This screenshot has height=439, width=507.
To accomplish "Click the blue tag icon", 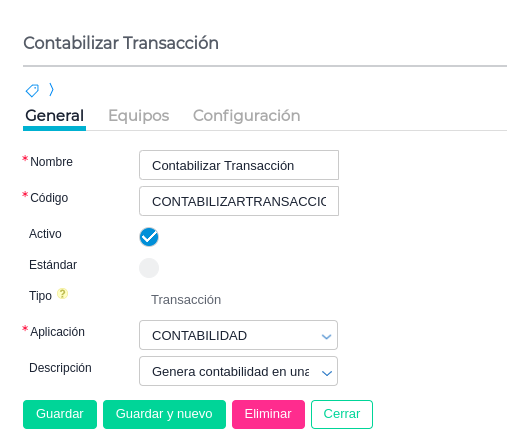I will tap(32, 90).
